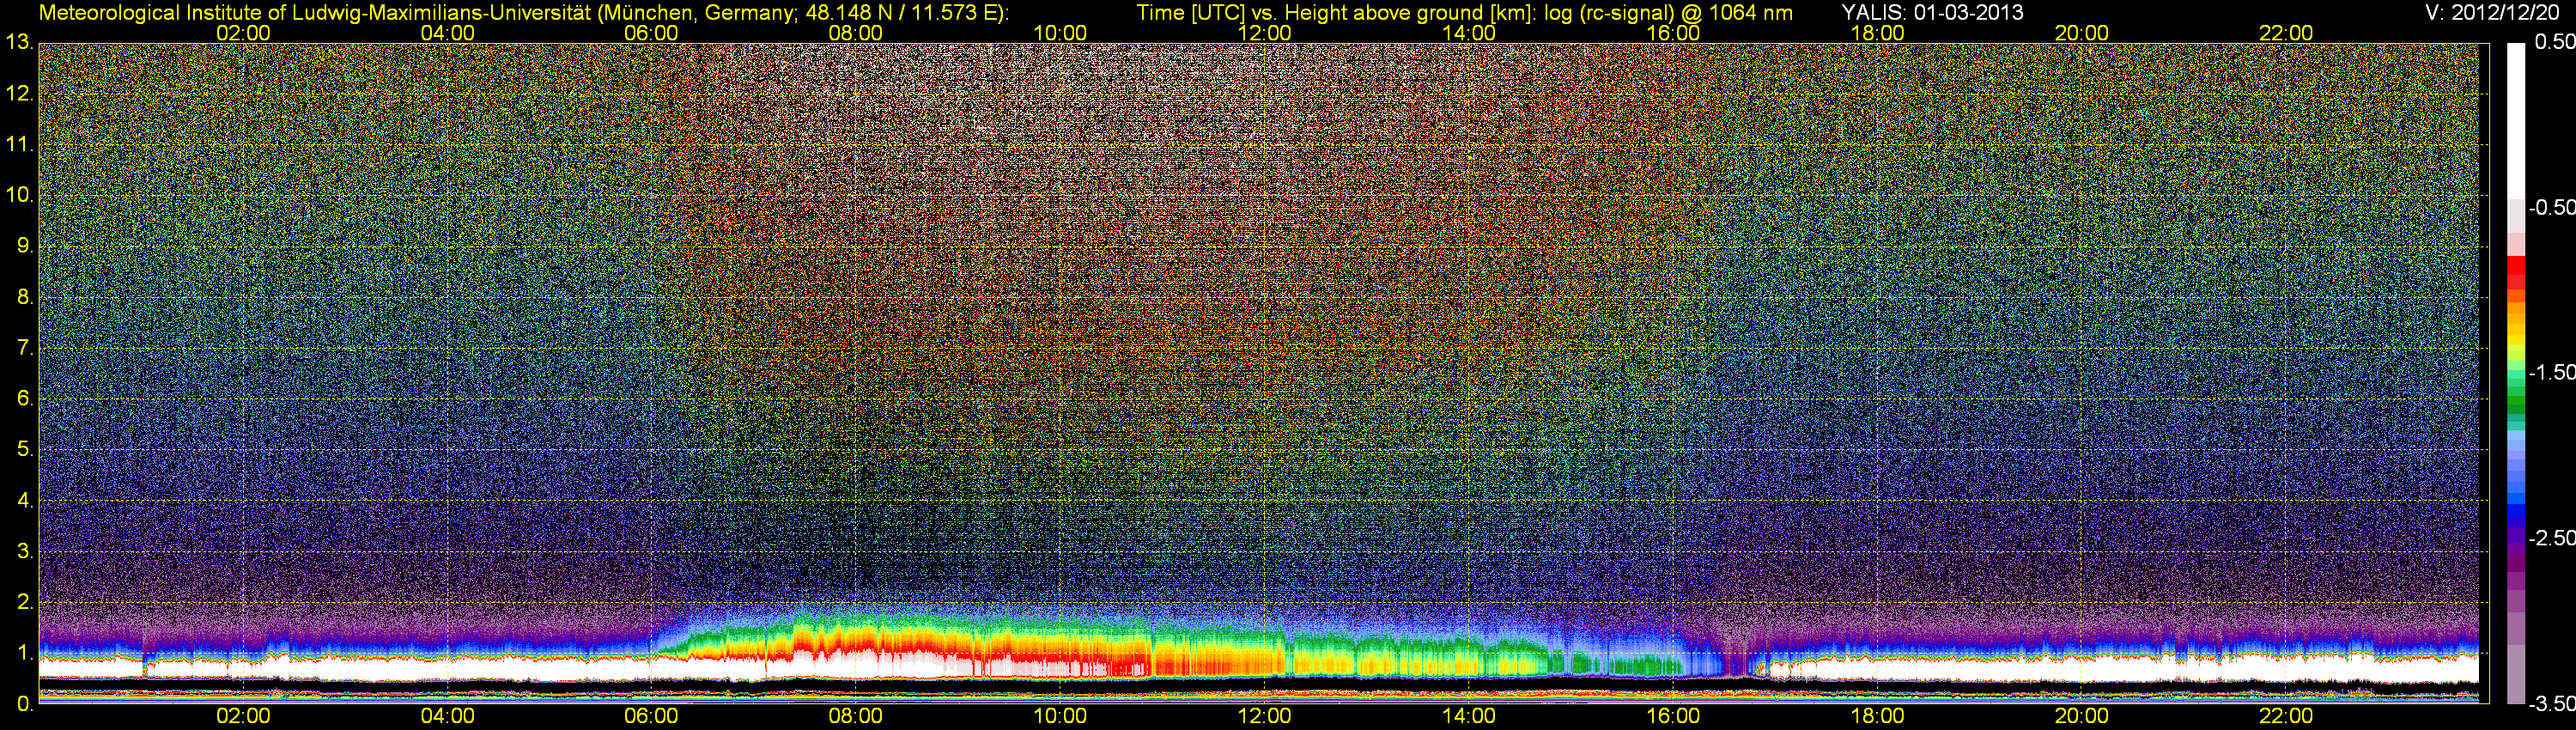Click the colorbar value -0.50
Viewport: 2576px width, 730px height.
[2552, 207]
